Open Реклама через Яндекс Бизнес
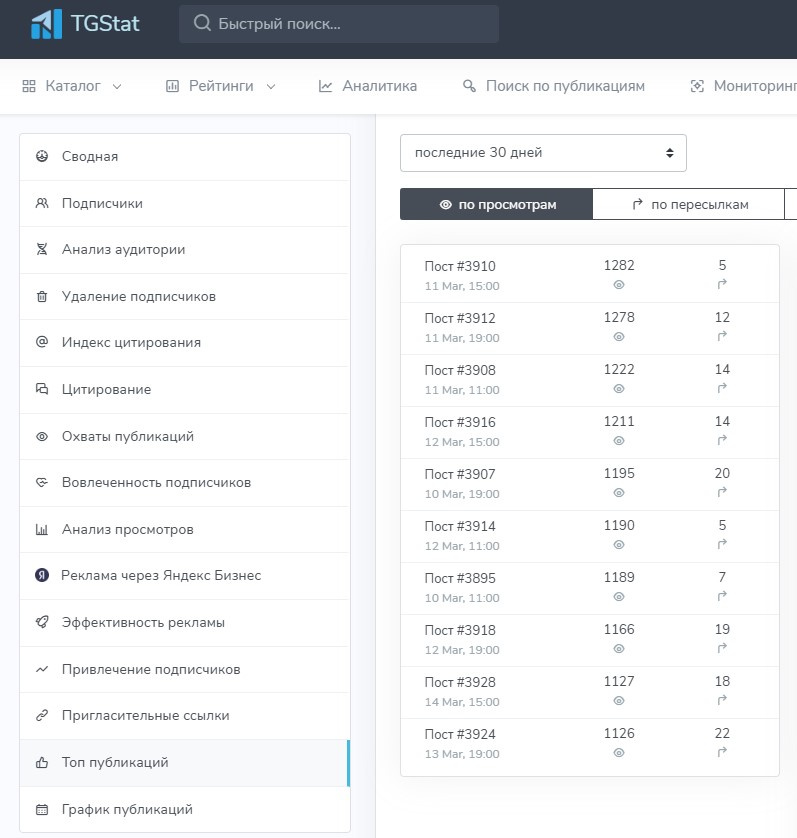 pos(185,576)
